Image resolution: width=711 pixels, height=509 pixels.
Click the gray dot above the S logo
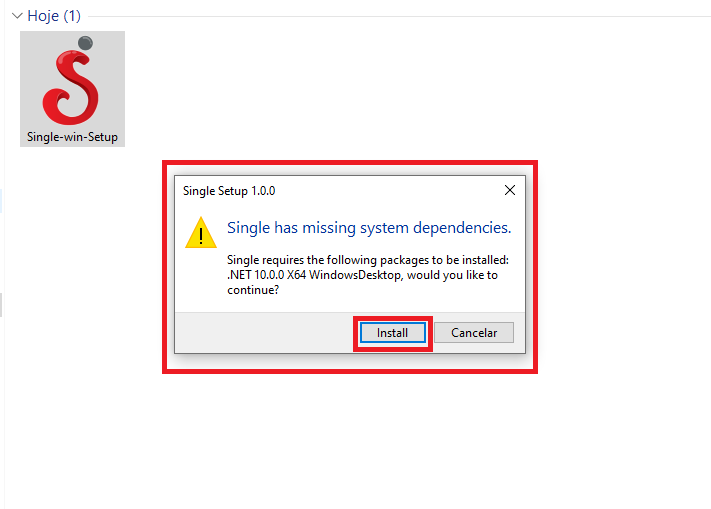86,43
